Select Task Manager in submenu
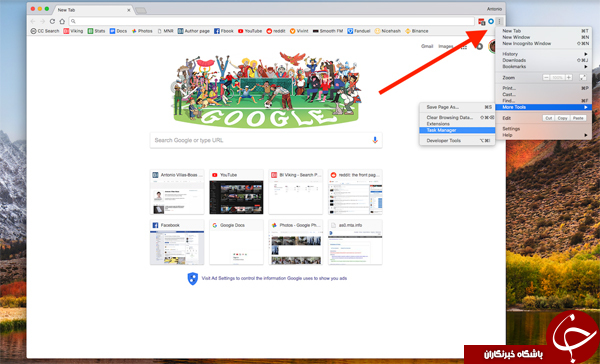 click(457, 130)
